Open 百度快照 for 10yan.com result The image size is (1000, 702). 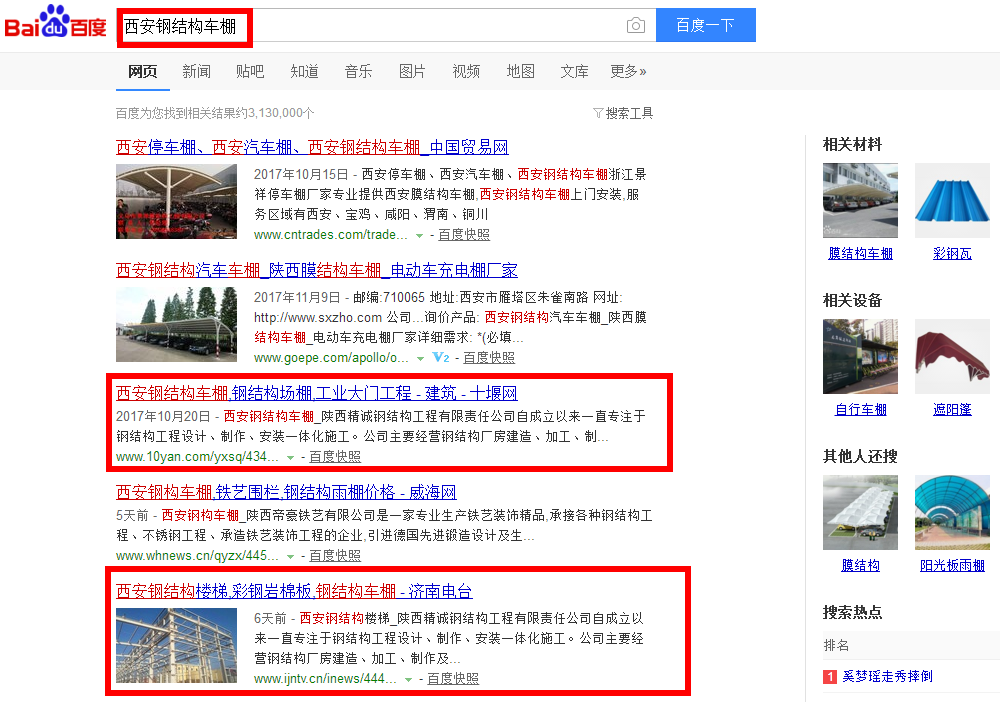pos(335,457)
